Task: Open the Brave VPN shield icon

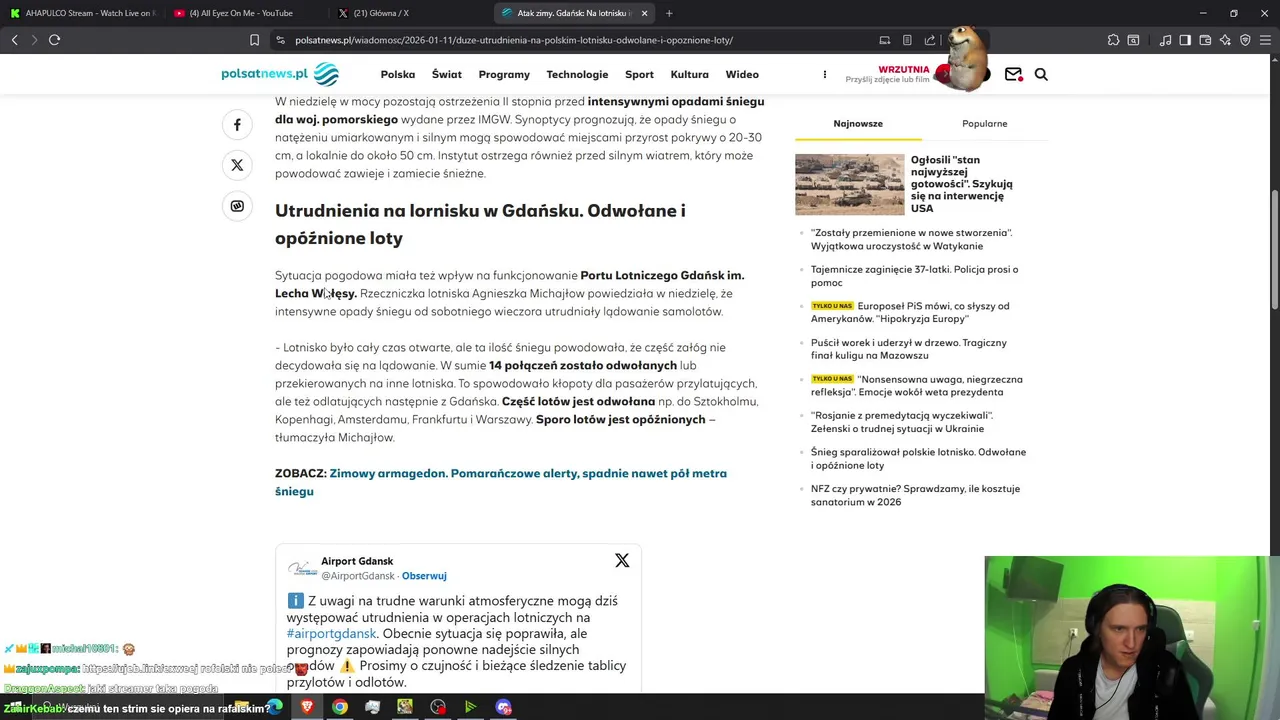Action: pos(1245,40)
